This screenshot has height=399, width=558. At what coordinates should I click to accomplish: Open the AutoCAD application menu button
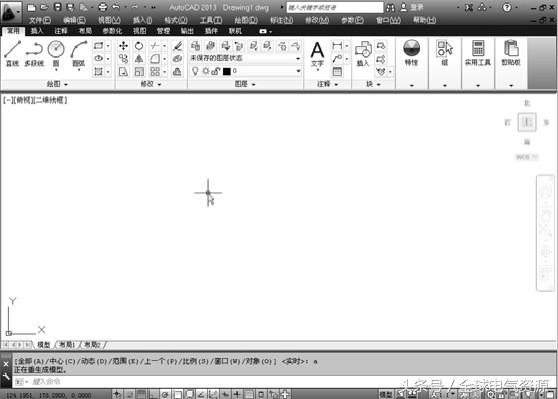click(10, 12)
